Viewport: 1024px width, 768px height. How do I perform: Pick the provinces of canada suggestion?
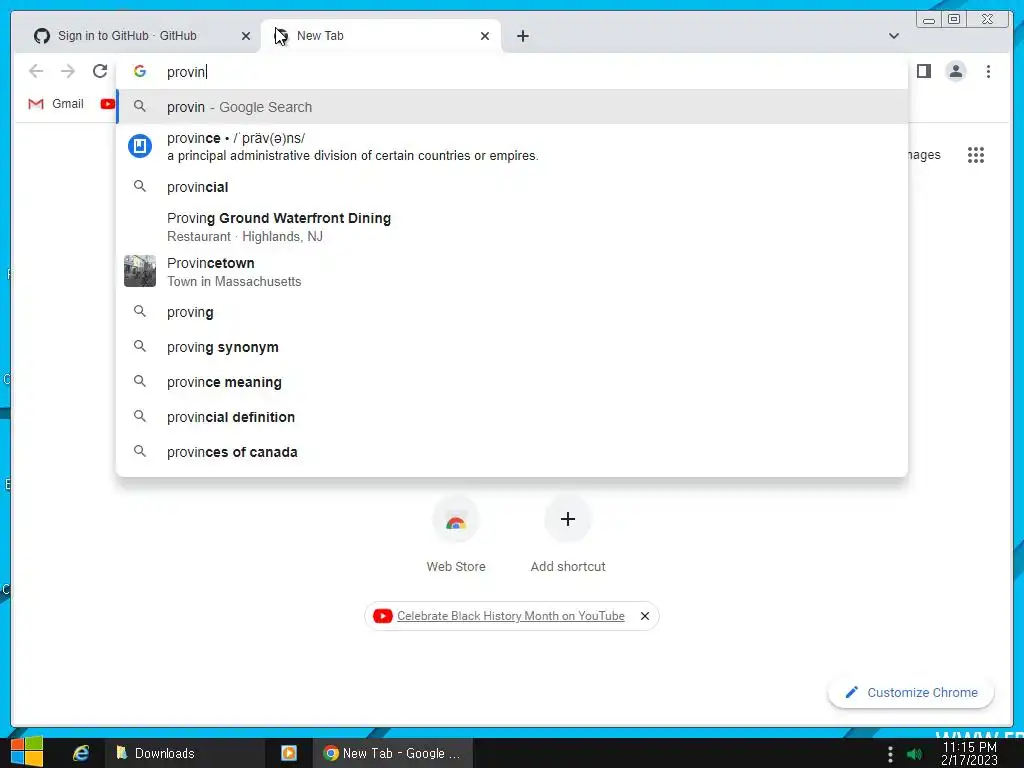tap(512, 452)
